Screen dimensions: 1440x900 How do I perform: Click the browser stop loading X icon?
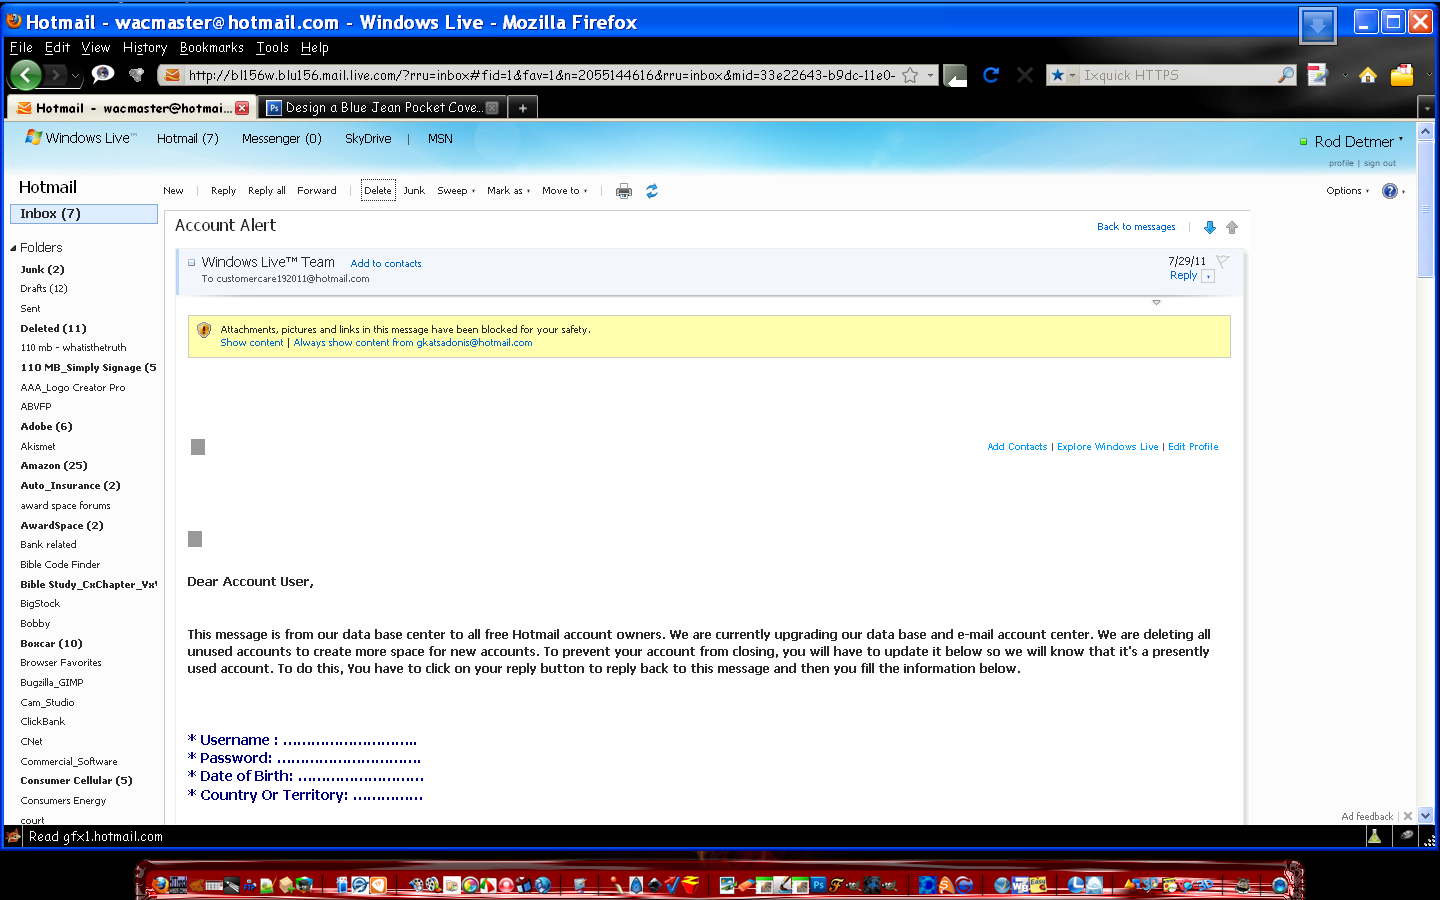pyautogui.click(x=1025, y=75)
